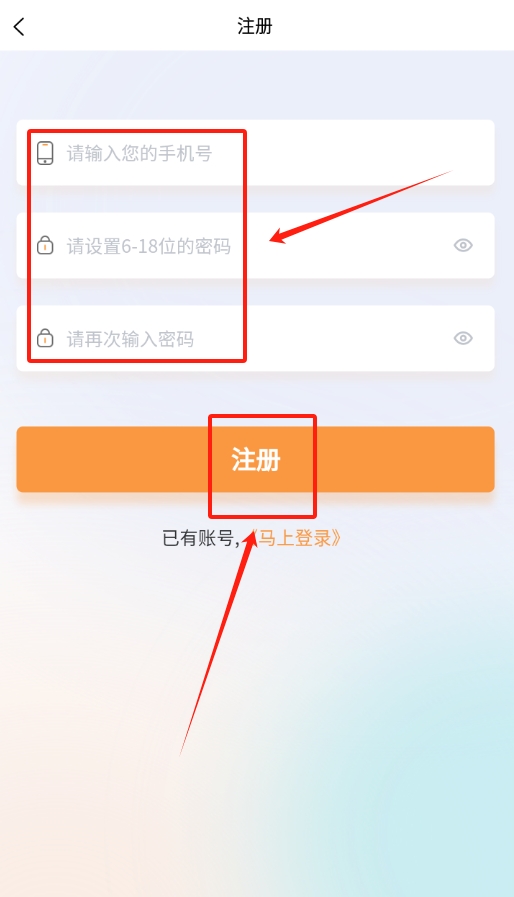Tap the 已有账号 text label
The width and height of the screenshot is (514, 897).
[198, 538]
